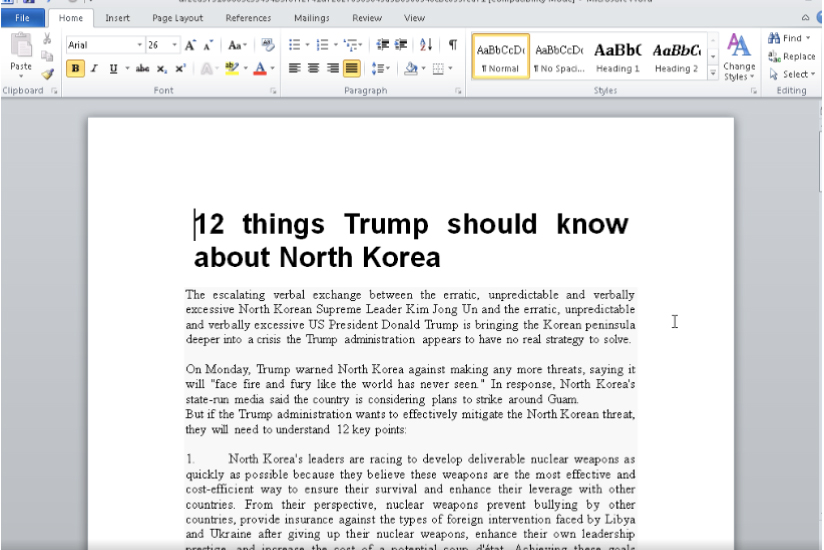
Task: Open Change Styles menu
Action: point(739,57)
